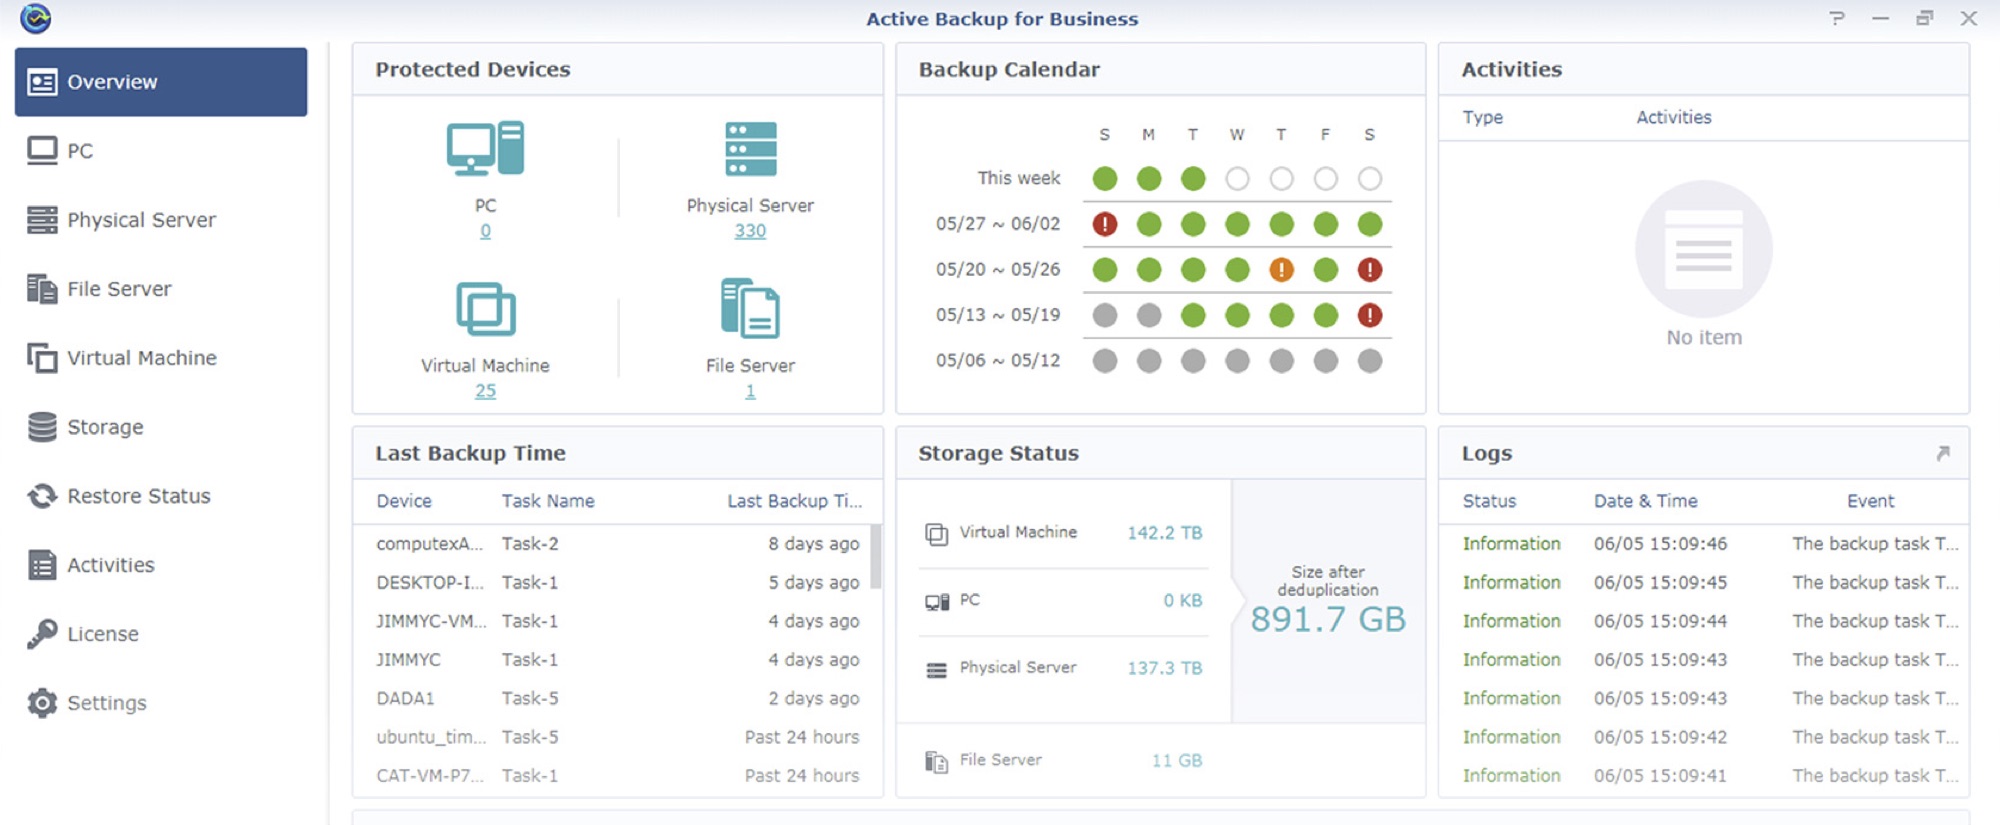
Task: Click the red error marker for 05/13 week Saturday
Action: pos(1369,315)
